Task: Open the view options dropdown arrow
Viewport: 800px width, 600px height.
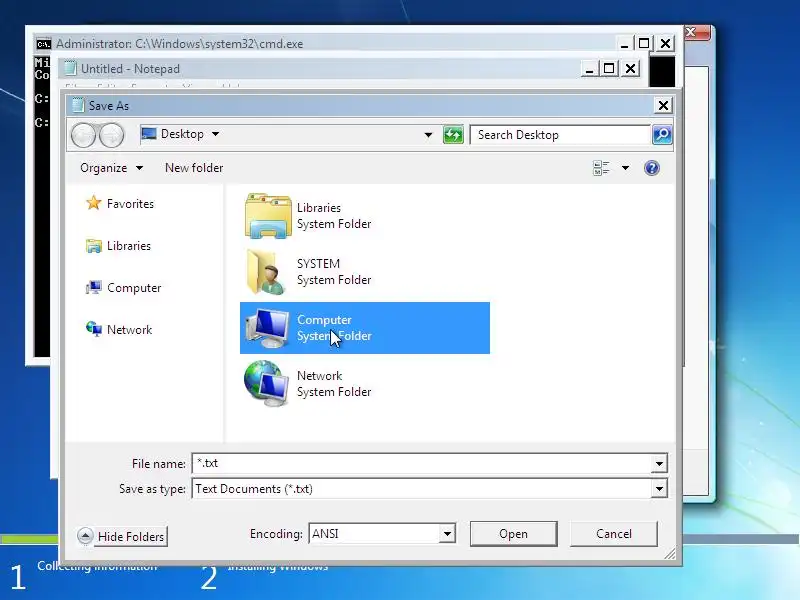Action: [625, 168]
